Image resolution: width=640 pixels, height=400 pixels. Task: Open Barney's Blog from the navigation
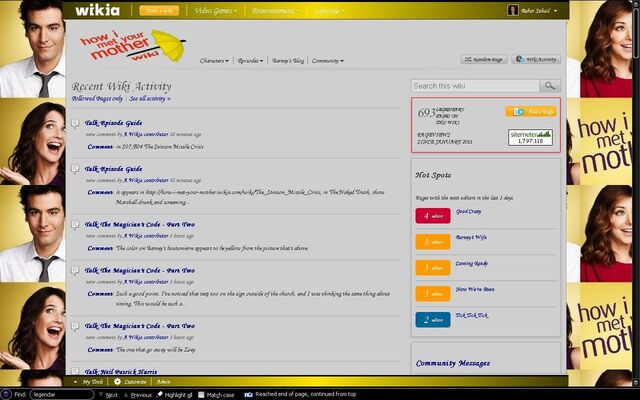[288, 61]
